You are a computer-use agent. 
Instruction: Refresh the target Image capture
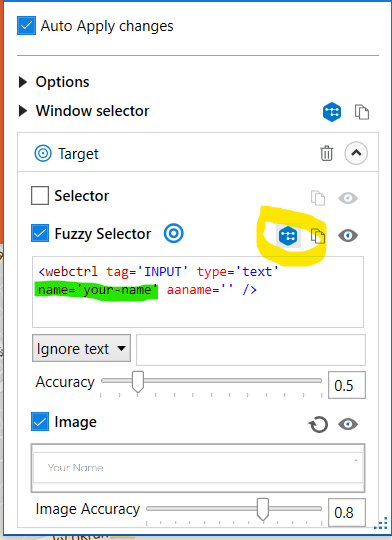[318, 424]
